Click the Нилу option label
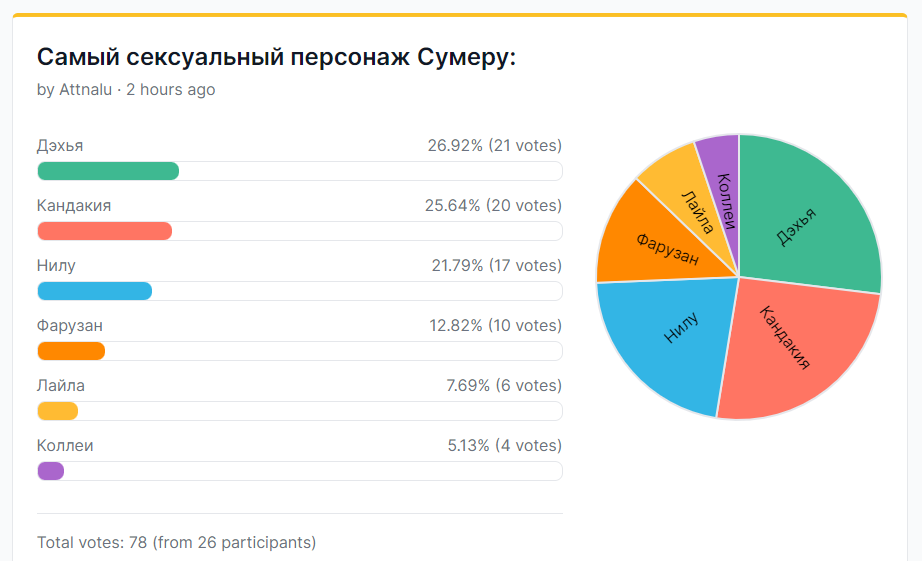The height and width of the screenshot is (561, 922). [x=56, y=266]
